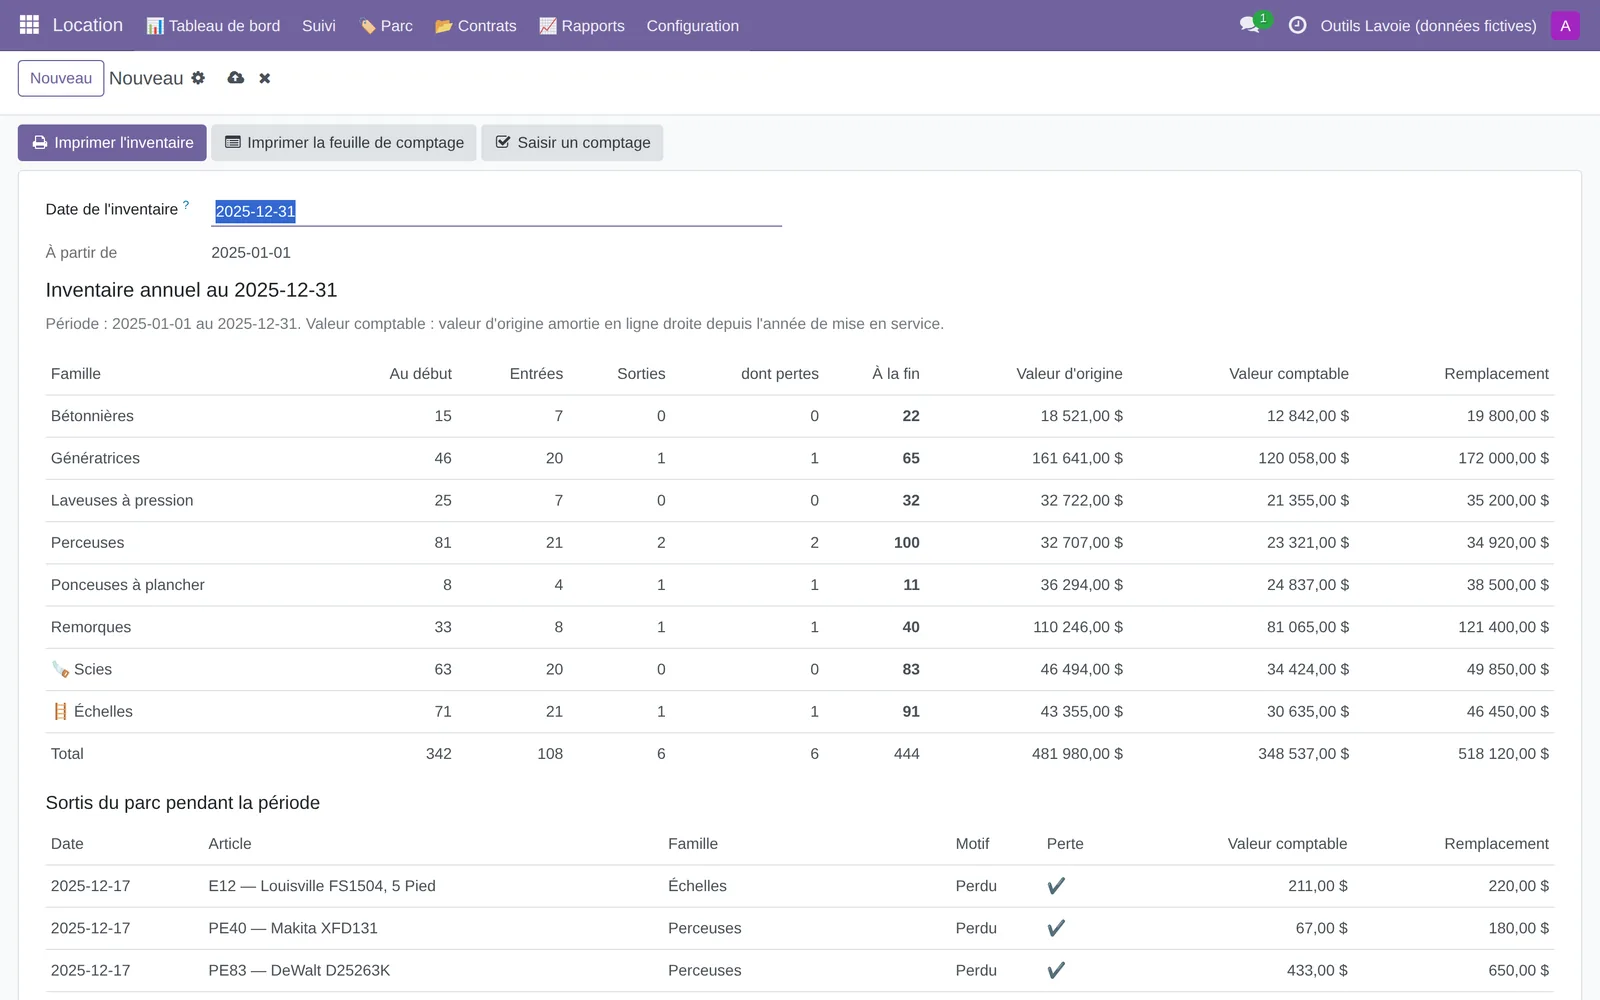The image size is (1600, 1000).
Task: Click the Perte checkmark for PE40 Makita row
Action: pos(1056,928)
